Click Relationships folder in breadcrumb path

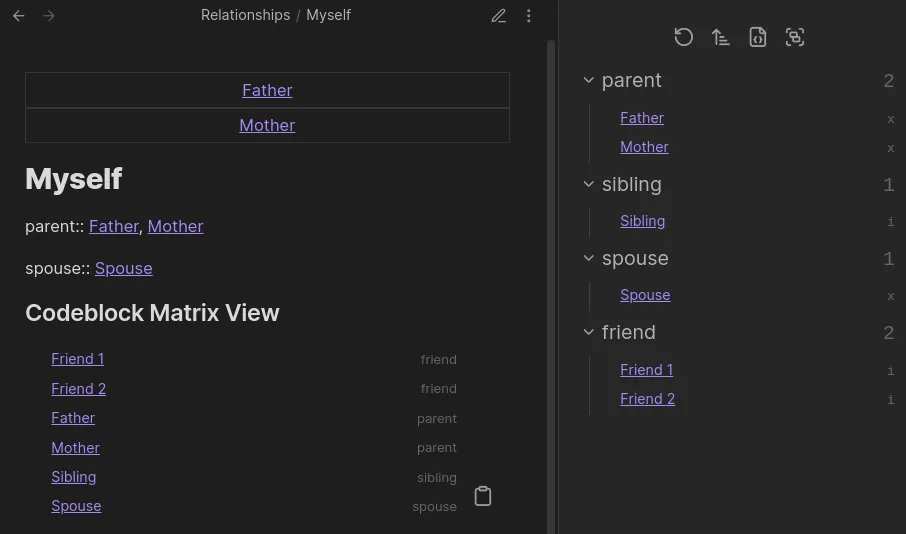[x=246, y=15]
